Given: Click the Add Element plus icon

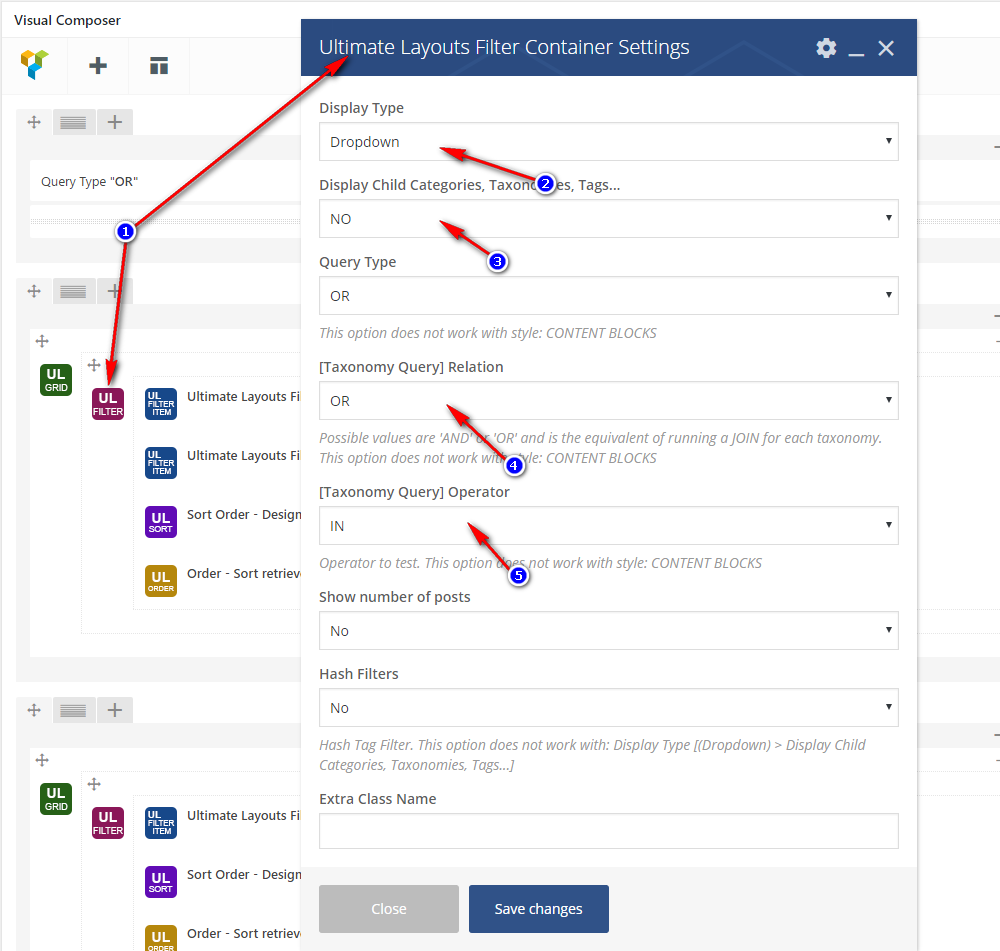Looking at the screenshot, I should [x=98, y=66].
